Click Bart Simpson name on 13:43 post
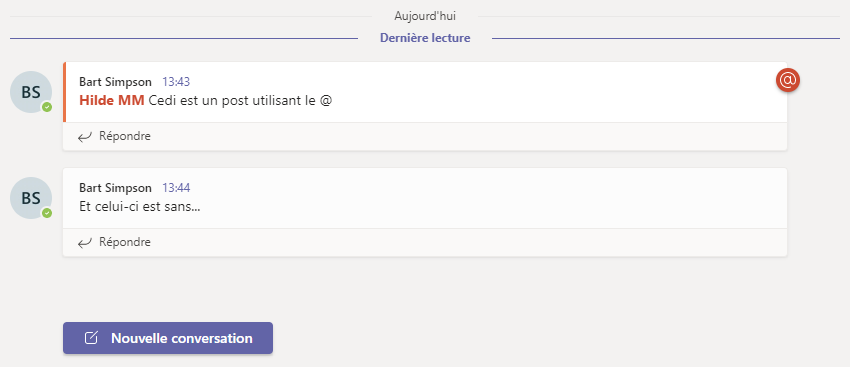 coord(115,82)
